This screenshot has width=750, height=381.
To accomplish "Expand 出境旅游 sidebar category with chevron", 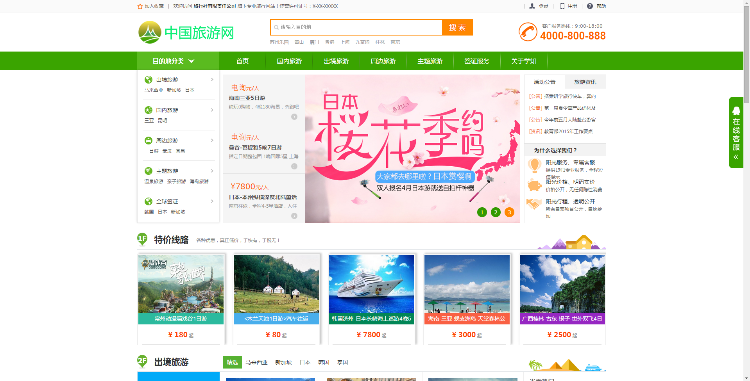I will [212, 80].
